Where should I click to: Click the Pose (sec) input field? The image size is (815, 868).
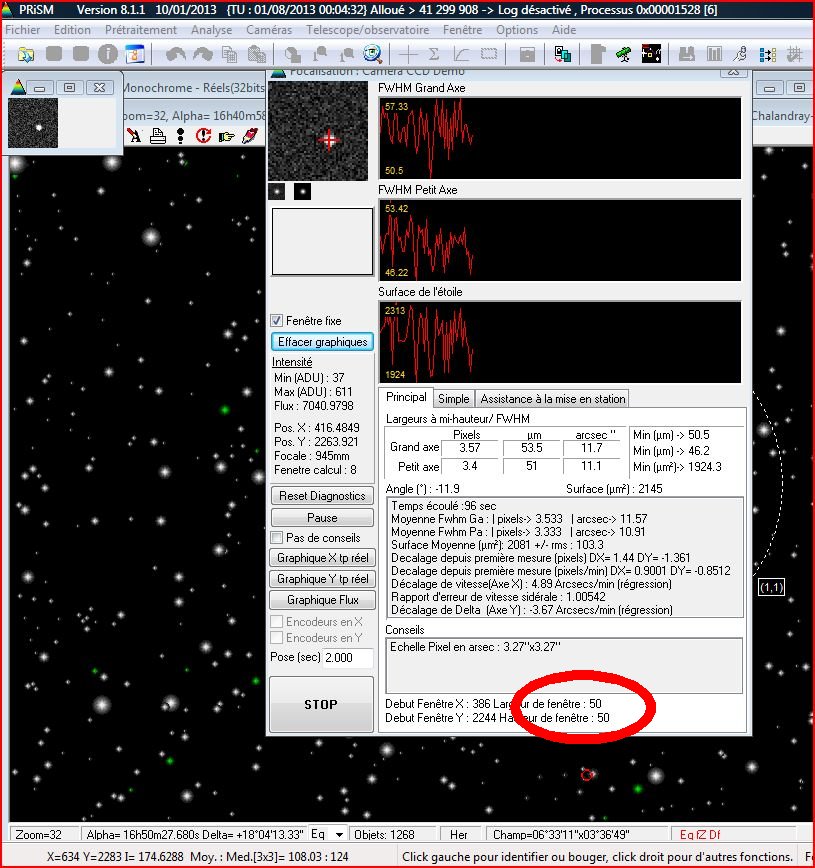[334, 657]
